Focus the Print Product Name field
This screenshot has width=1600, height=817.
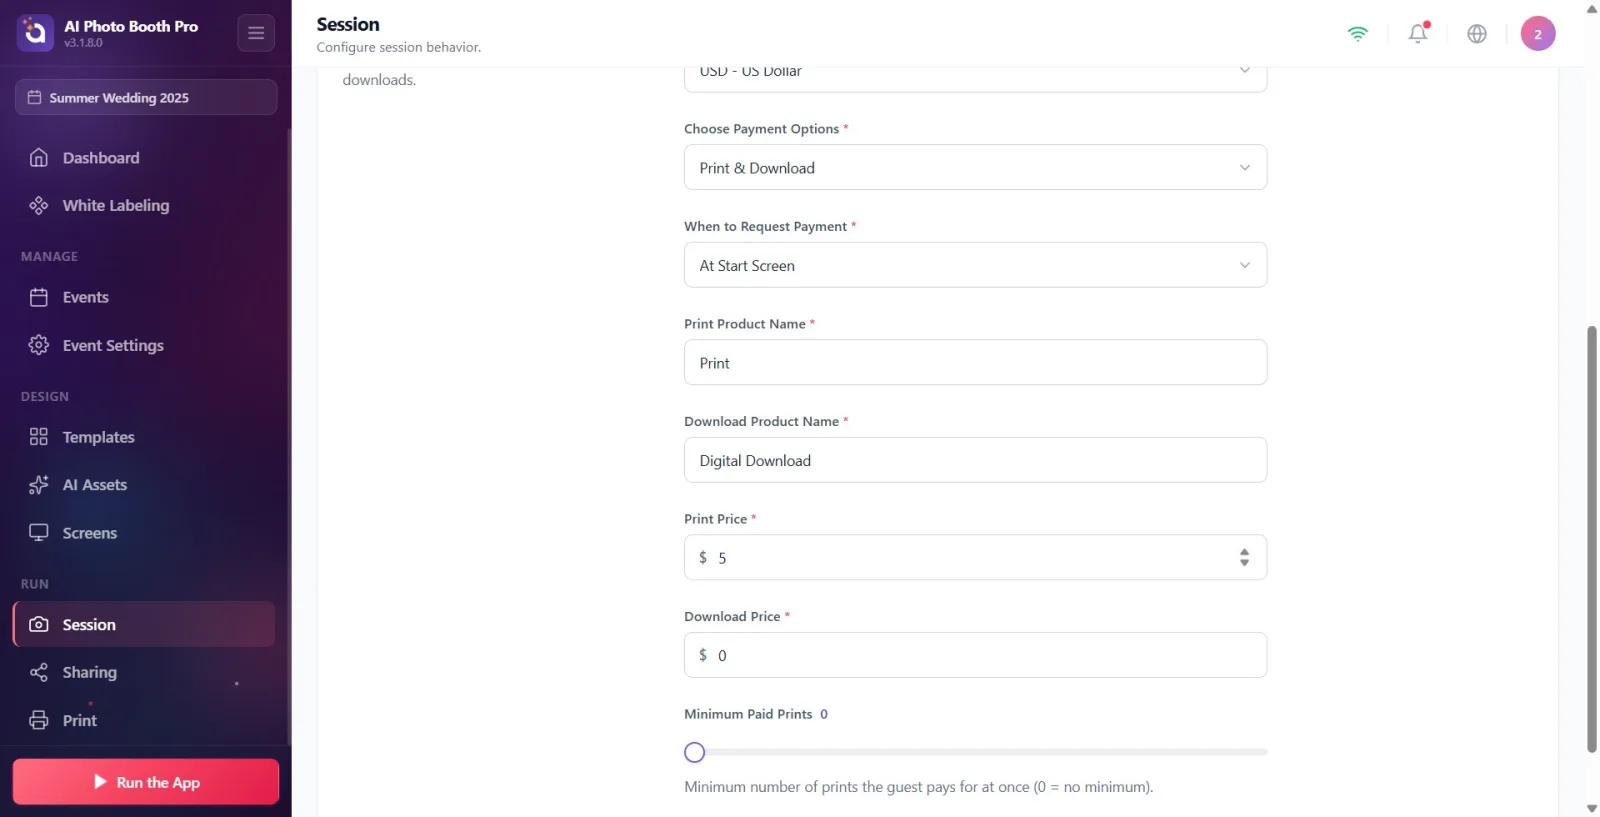(x=975, y=362)
